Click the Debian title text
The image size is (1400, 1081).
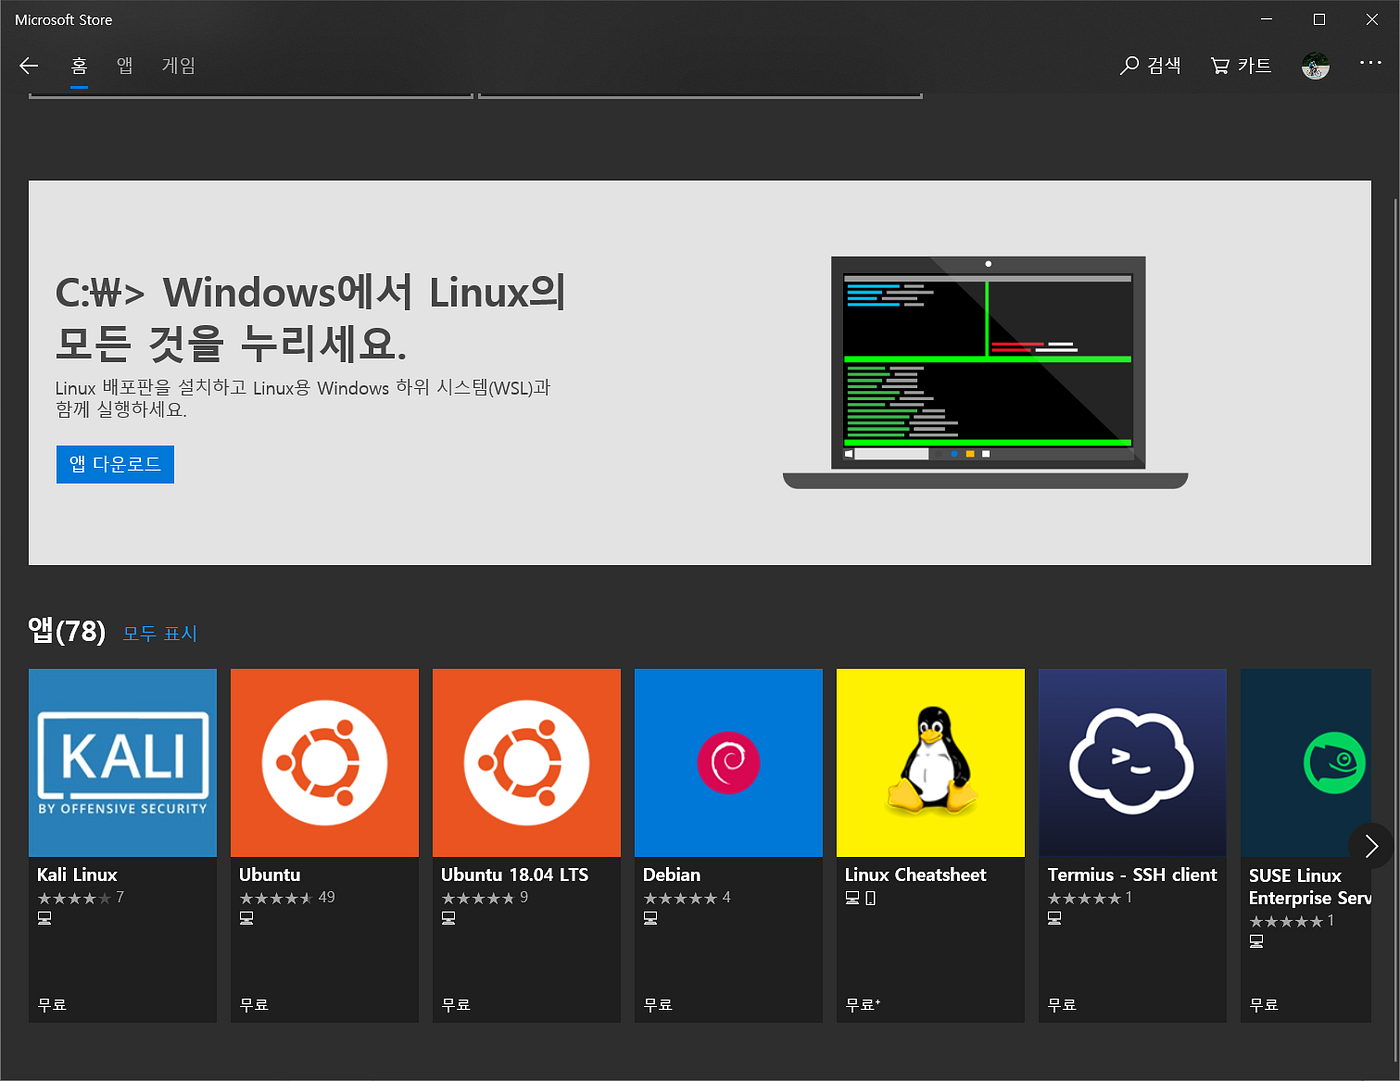coord(672,875)
